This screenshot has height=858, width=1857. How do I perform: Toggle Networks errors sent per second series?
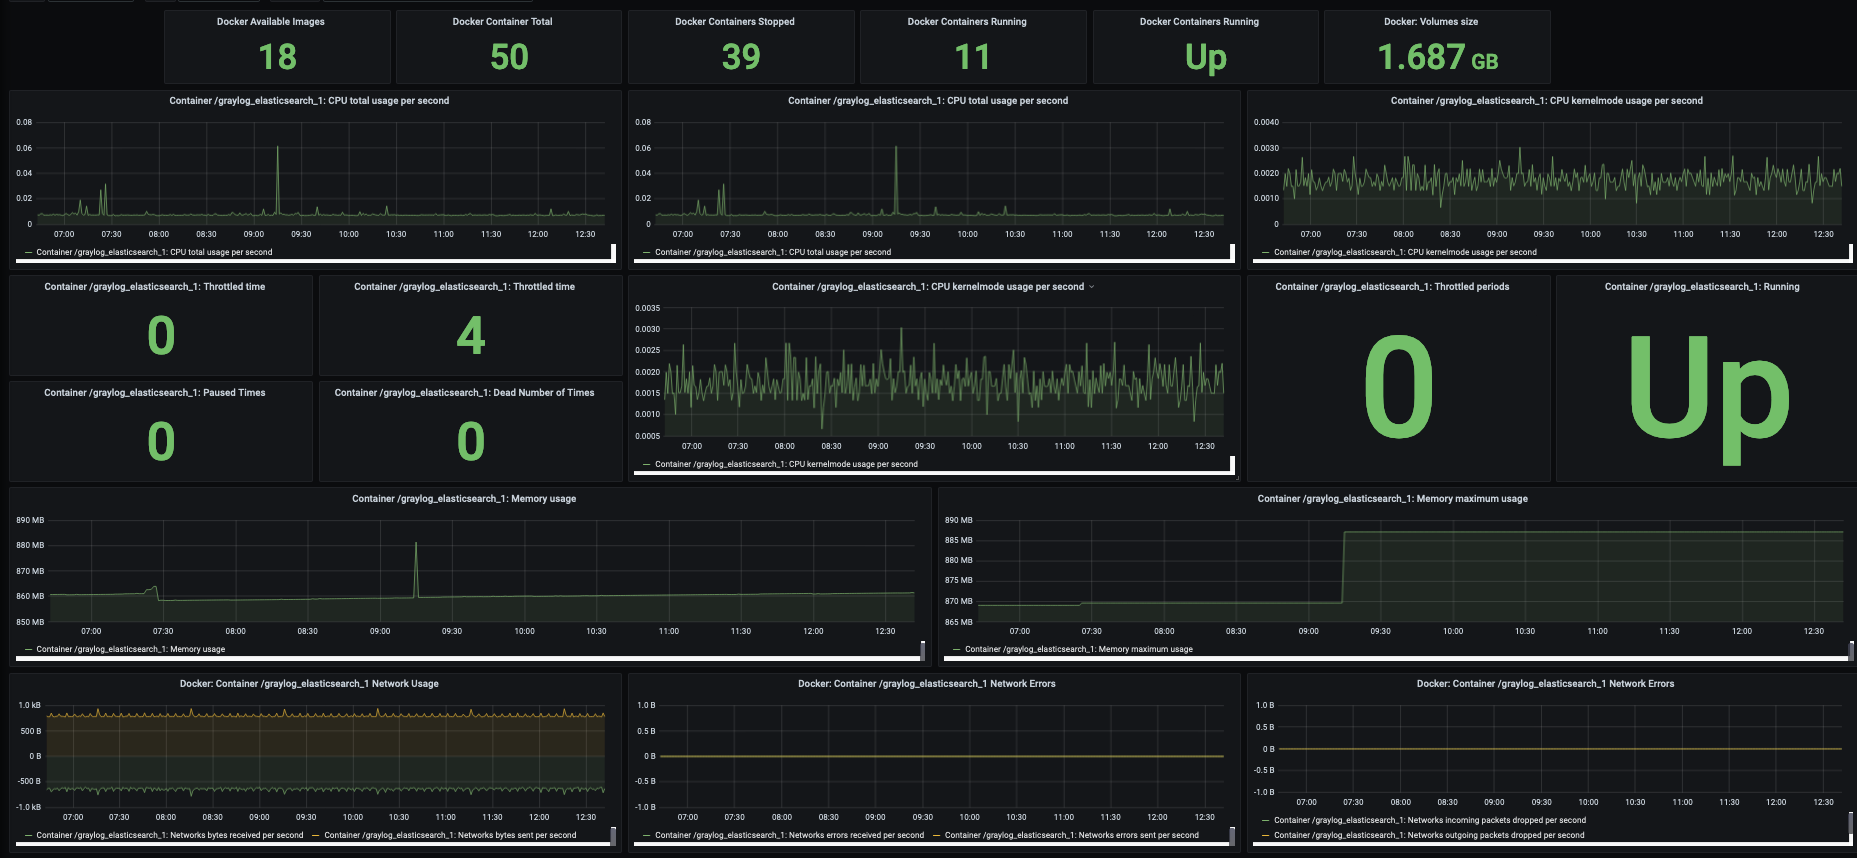tap(1071, 835)
